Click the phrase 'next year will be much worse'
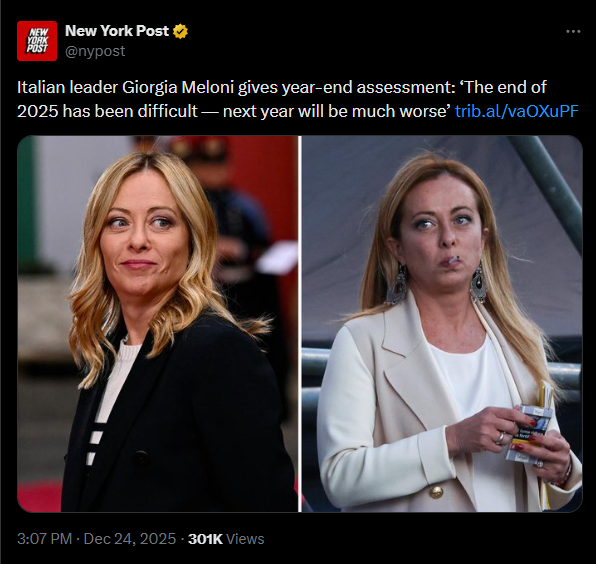This screenshot has width=596, height=564. tap(336, 111)
